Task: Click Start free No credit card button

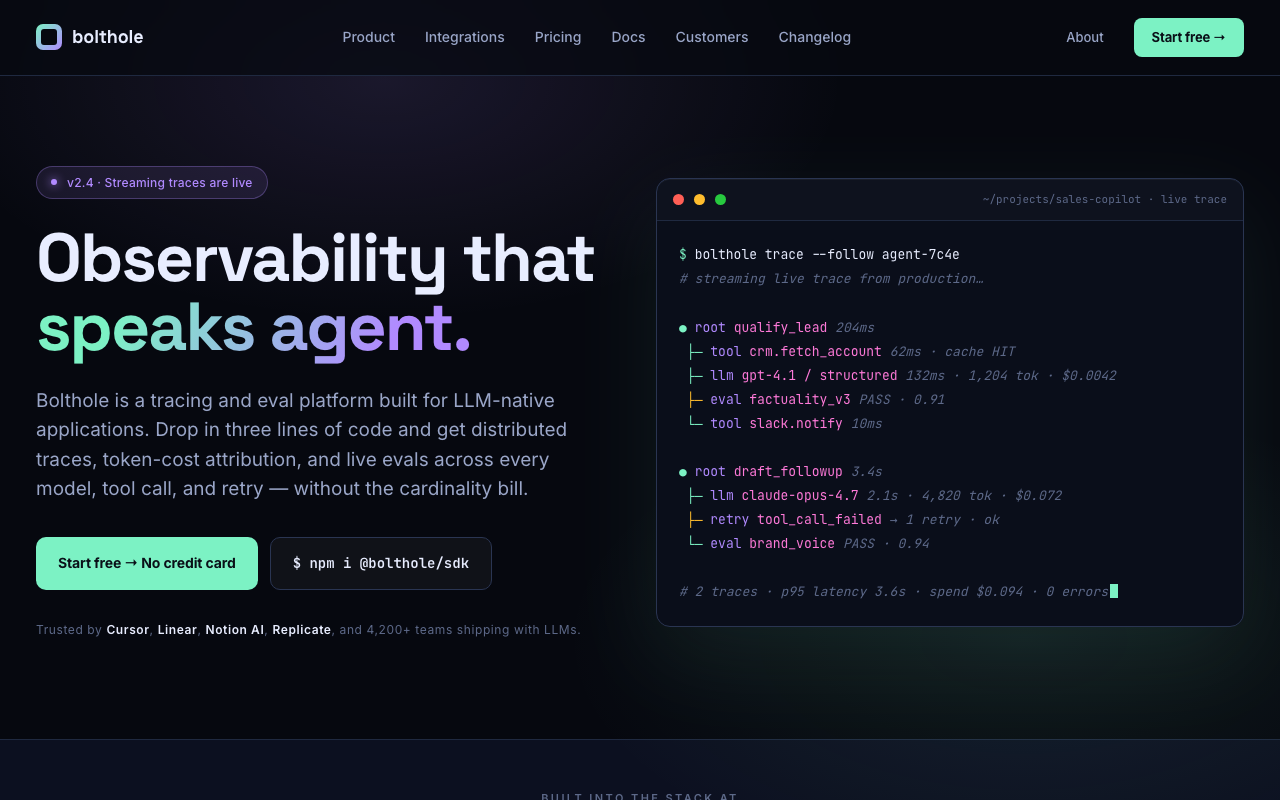Action: pyautogui.click(x=147, y=563)
